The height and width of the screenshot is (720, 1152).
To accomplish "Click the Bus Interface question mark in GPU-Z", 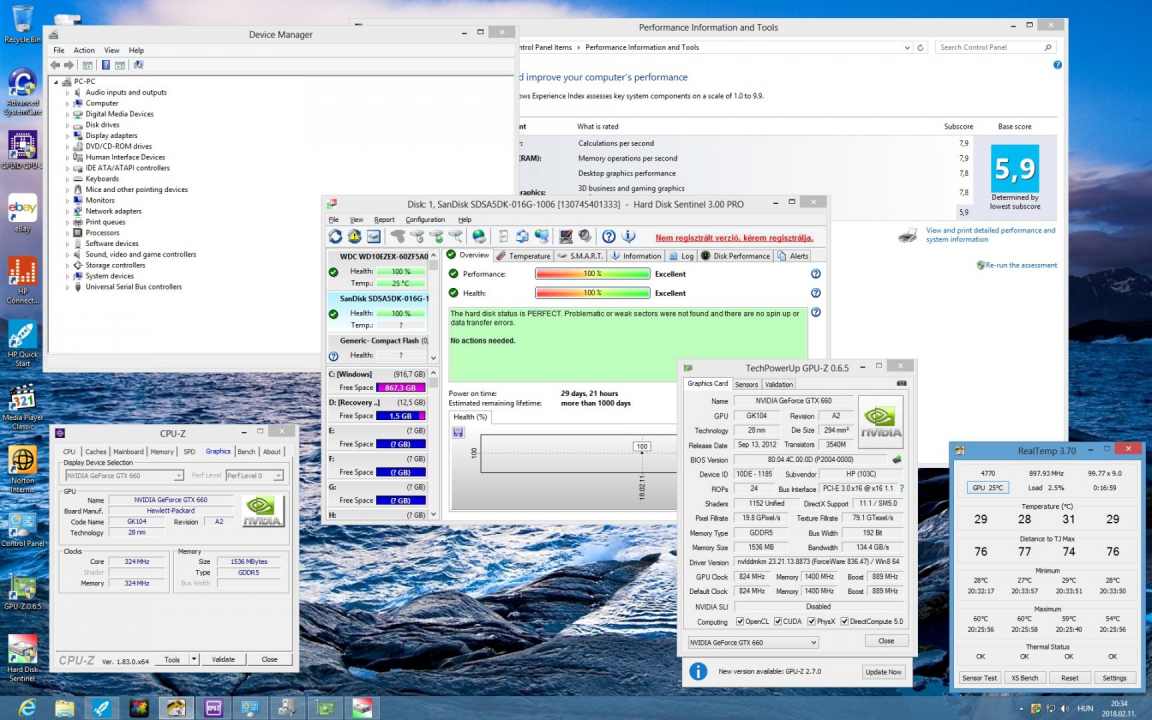I will click(901, 489).
